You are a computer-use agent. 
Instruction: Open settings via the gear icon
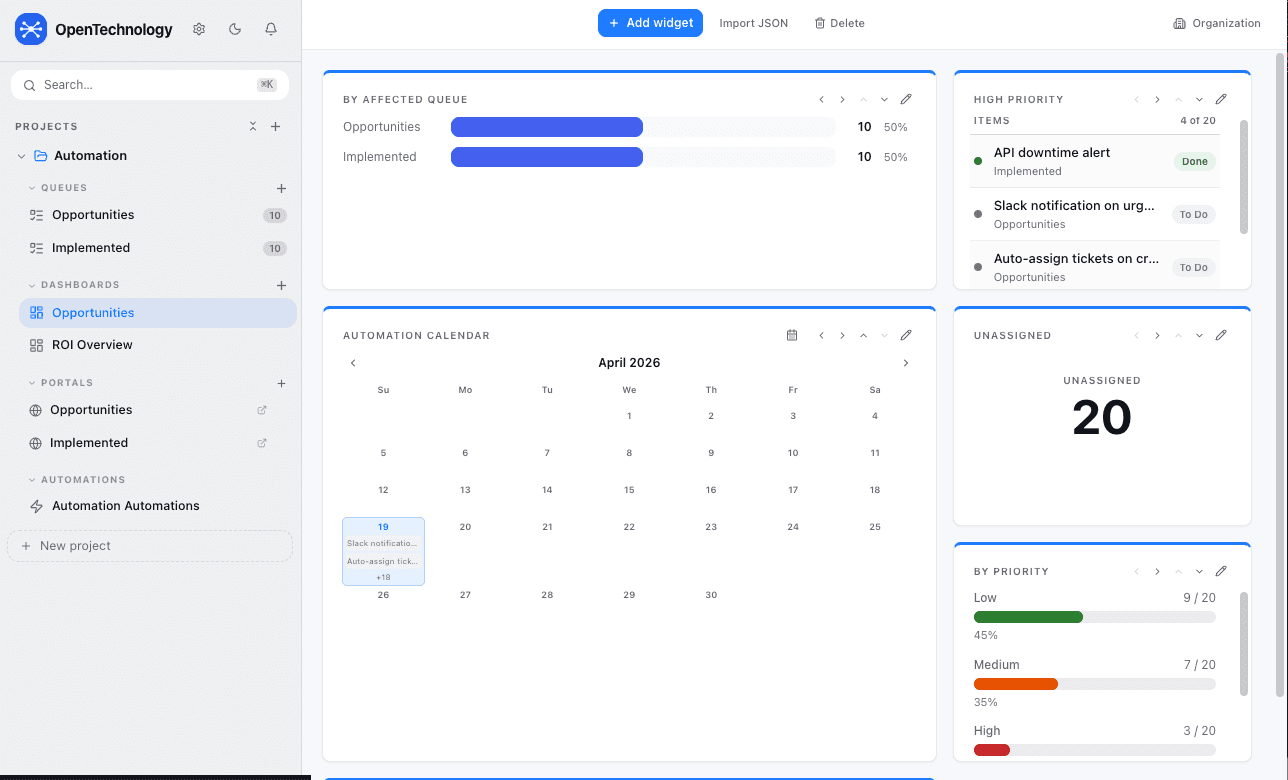[x=199, y=29]
